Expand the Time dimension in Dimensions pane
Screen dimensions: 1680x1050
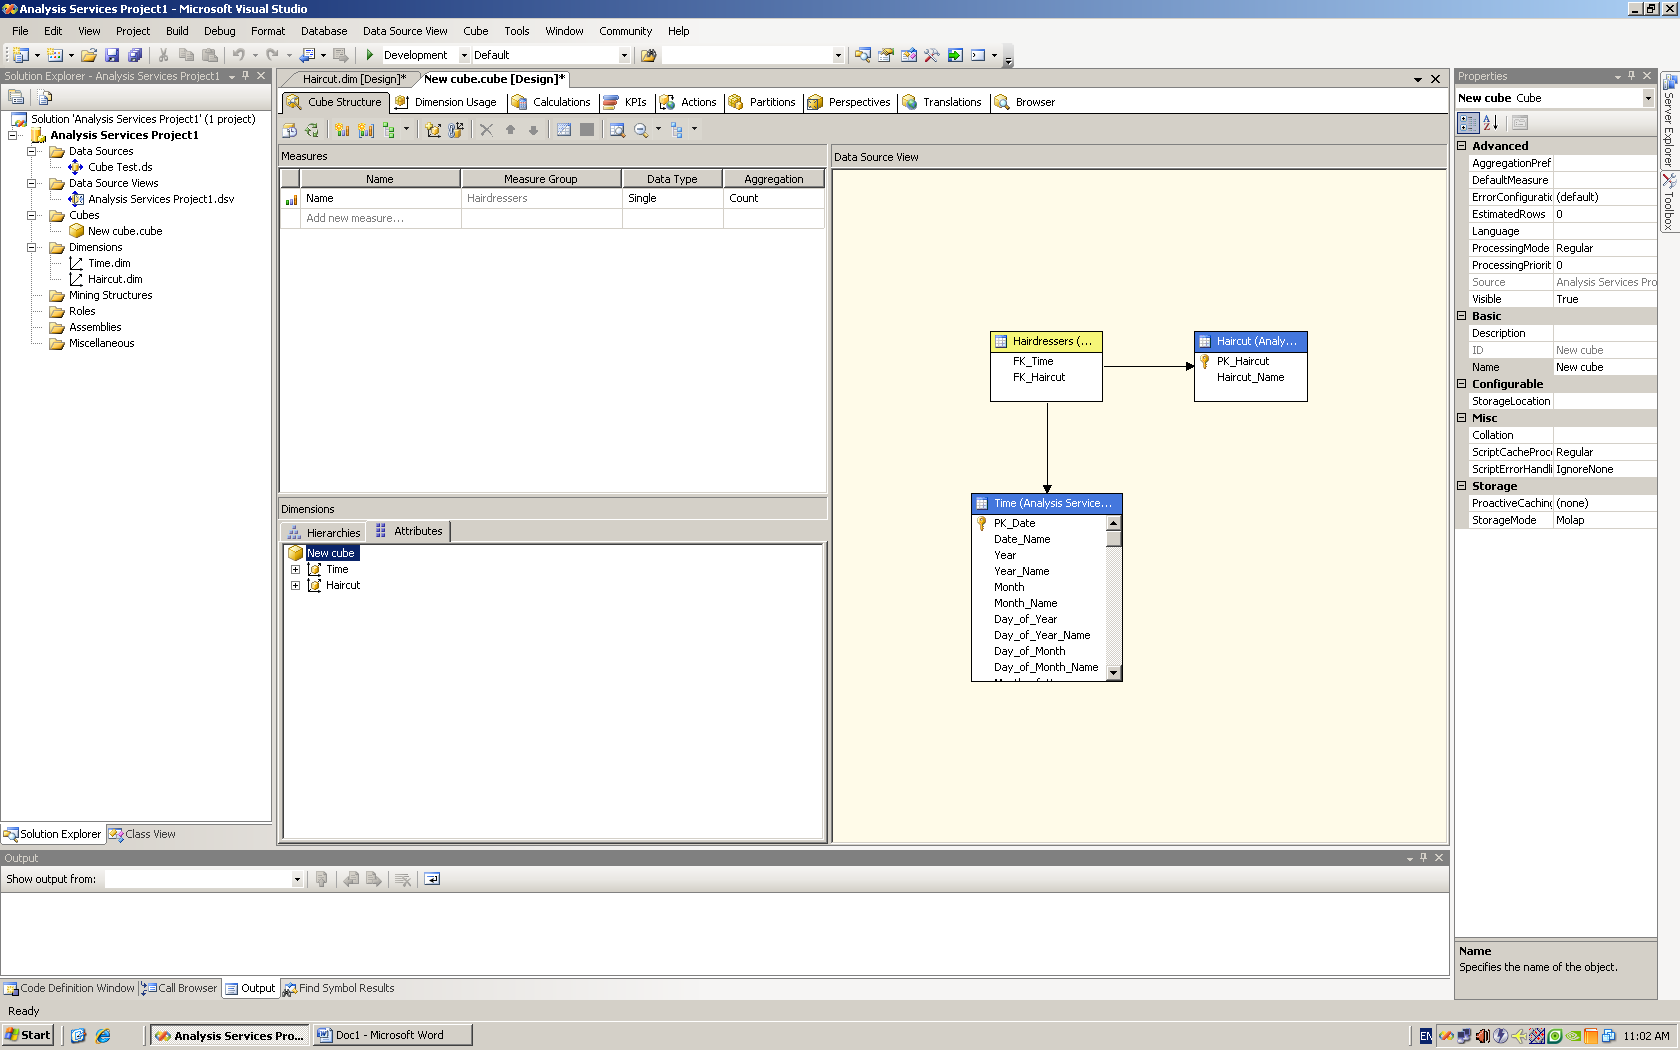pos(295,569)
